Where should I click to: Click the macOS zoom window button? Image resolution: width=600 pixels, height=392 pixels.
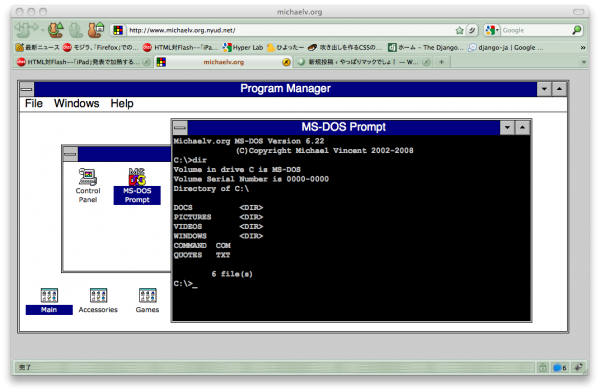(43, 12)
